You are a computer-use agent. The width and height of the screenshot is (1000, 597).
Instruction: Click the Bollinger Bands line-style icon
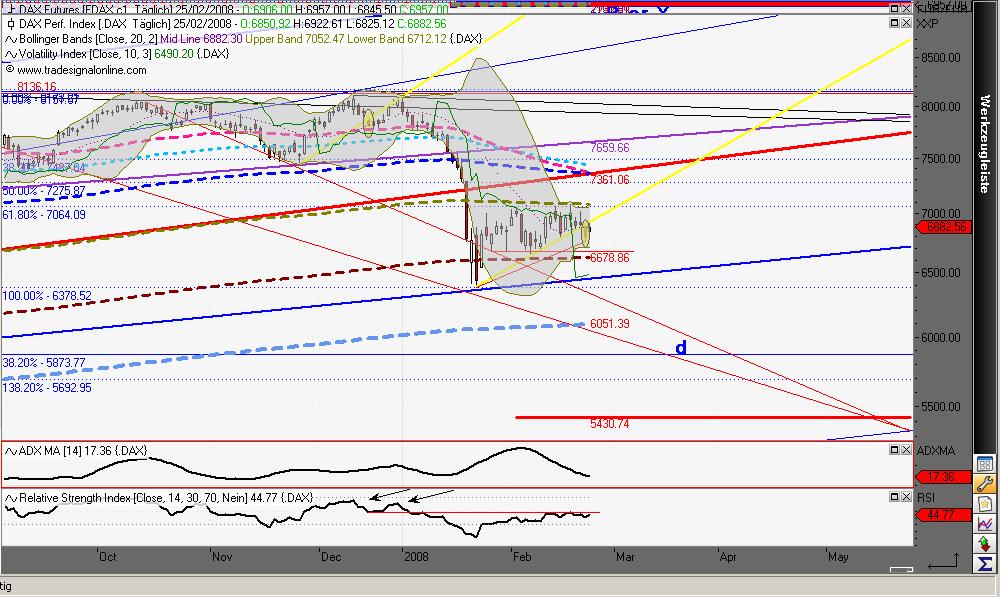(x=11, y=40)
